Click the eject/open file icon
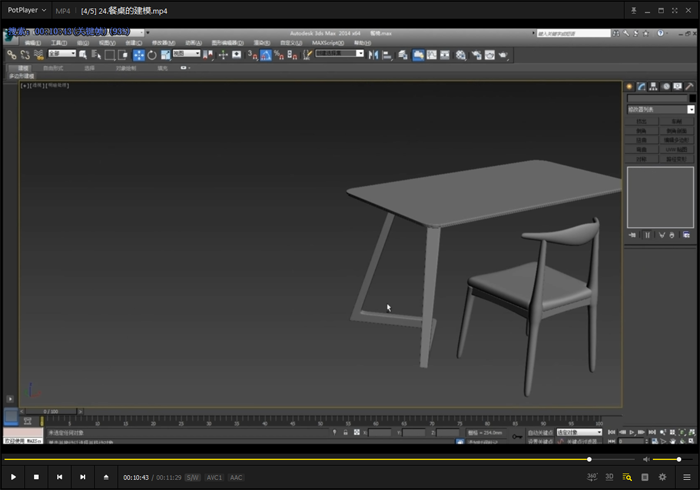Screen dimensions: 700x490 pos(106,477)
